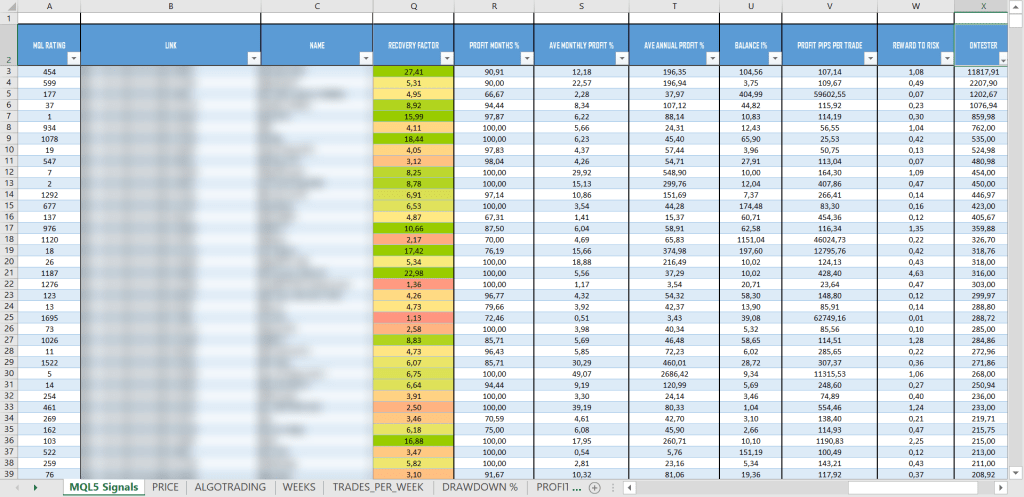The width and height of the screenshot is (1024, 497).
Task: Click the horizontal scrollbar right arrow
Action: pos(1001,487)
